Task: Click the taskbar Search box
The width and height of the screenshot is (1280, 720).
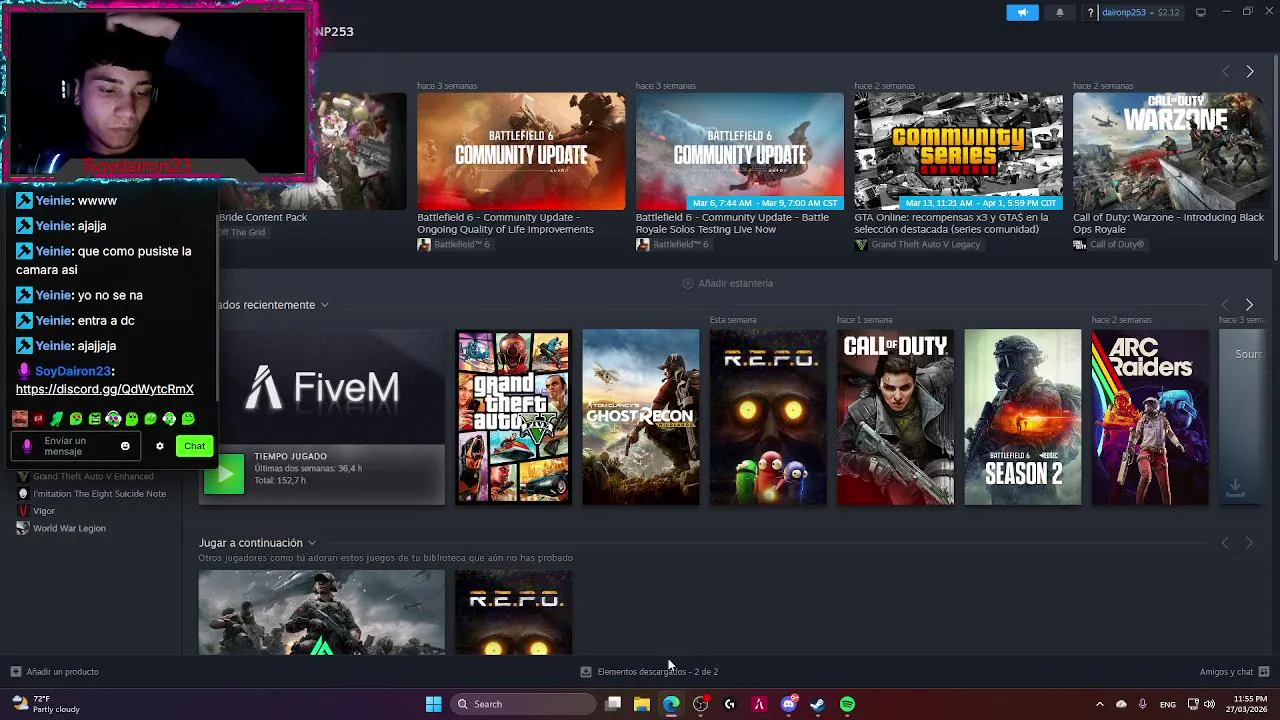Action: [x=523, y=704]
